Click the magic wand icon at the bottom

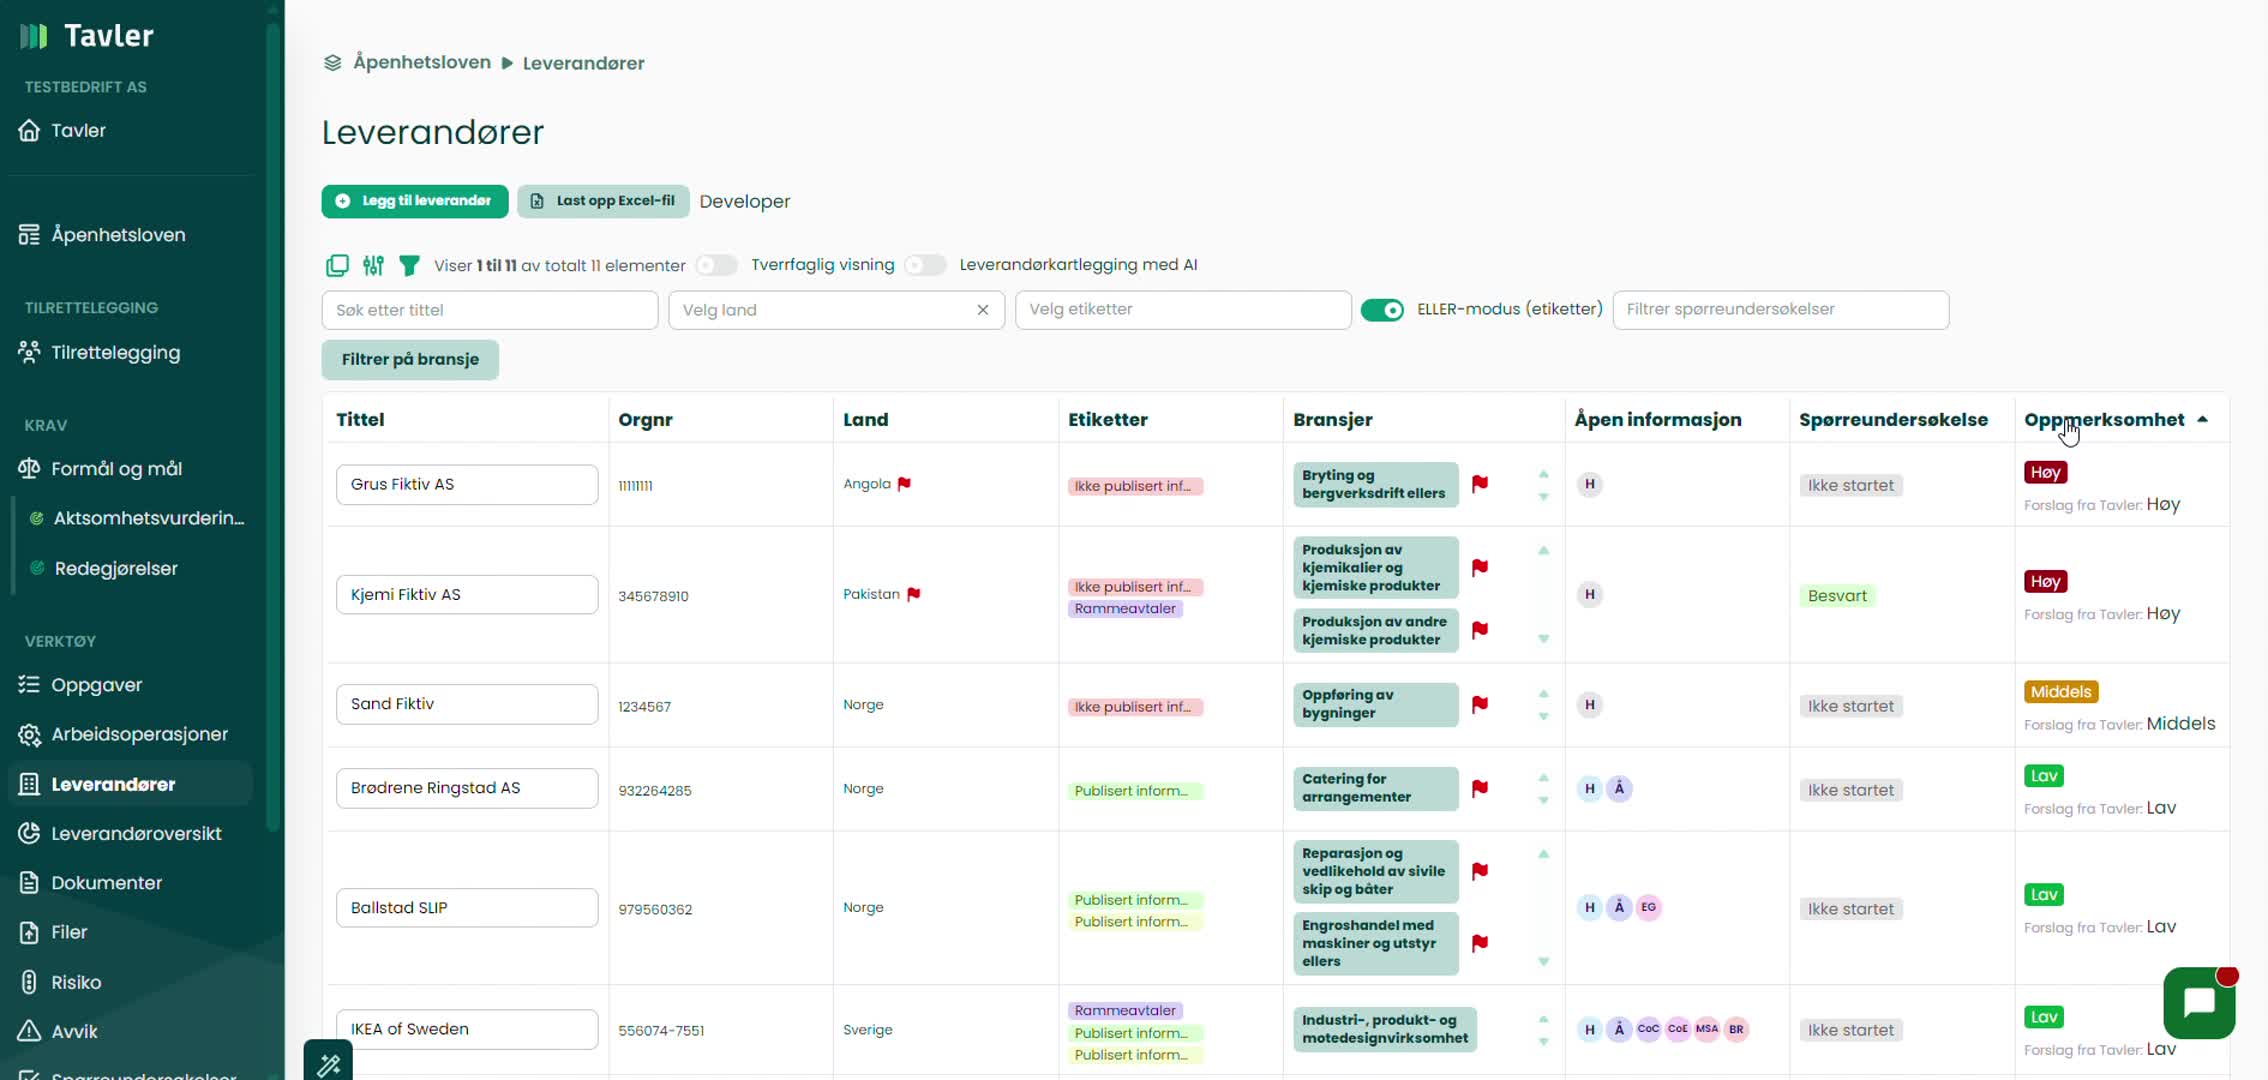[328, 1064]
